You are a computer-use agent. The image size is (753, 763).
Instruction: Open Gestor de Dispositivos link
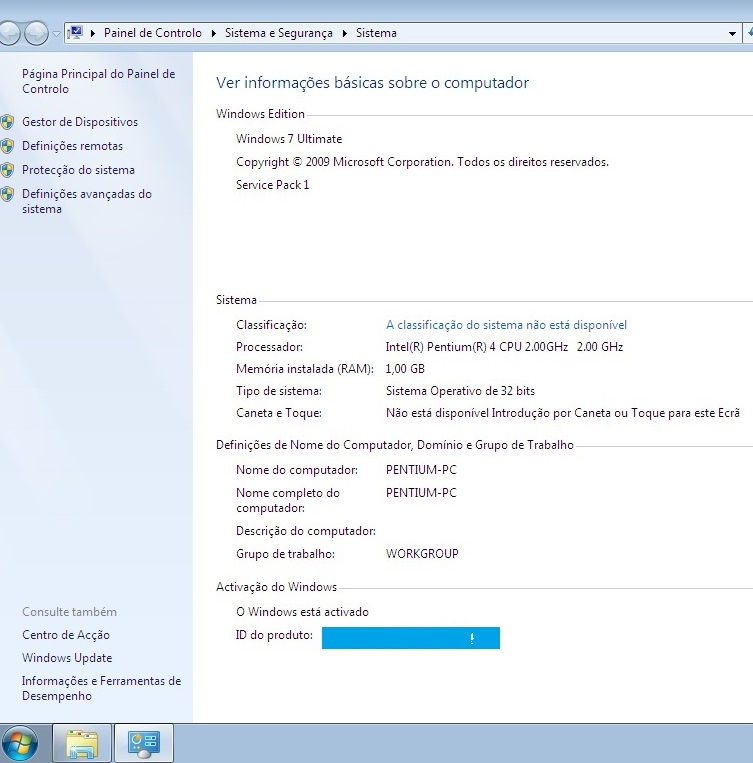(x=80, y=122)
